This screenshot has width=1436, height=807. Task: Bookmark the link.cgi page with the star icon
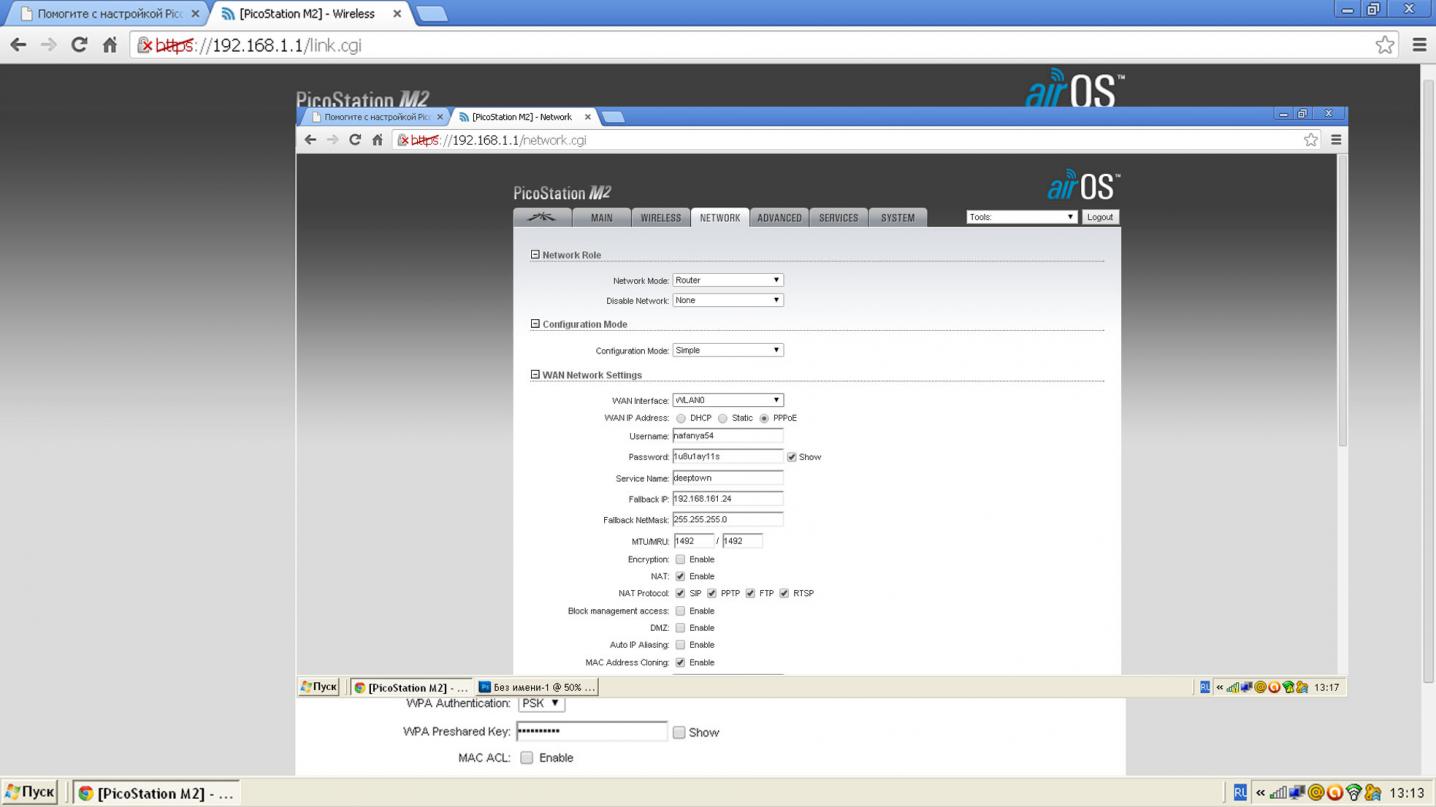pyautogui.click(x=1384, y=45)
